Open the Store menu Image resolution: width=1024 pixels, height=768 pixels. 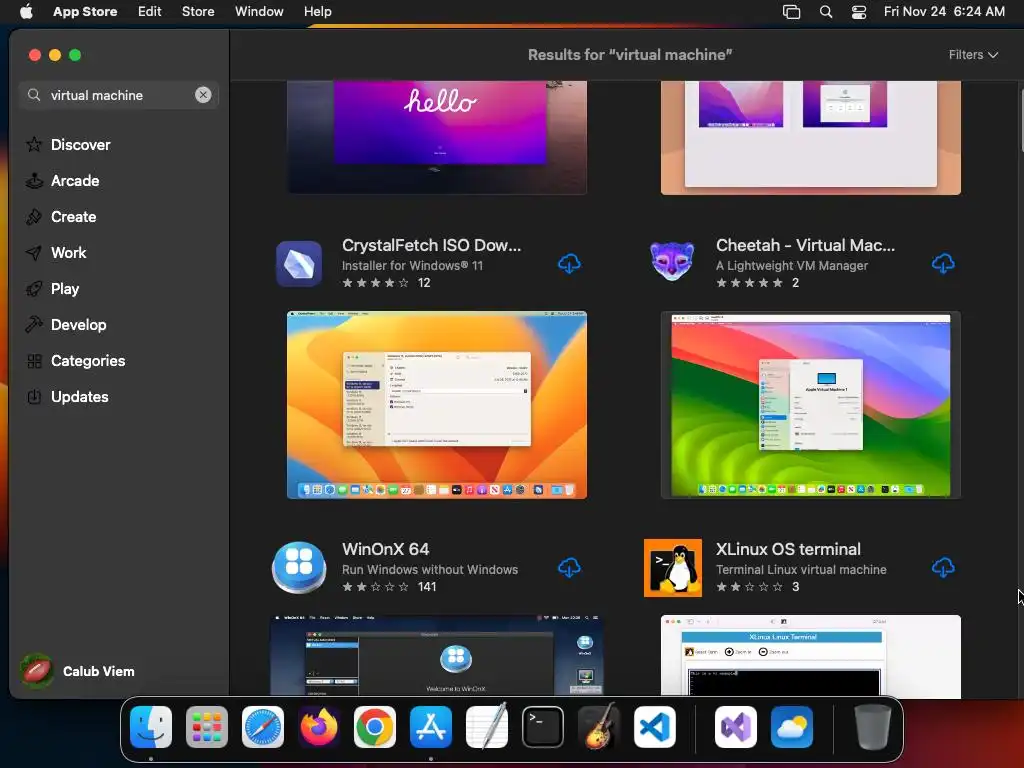[x=198, y=11]
